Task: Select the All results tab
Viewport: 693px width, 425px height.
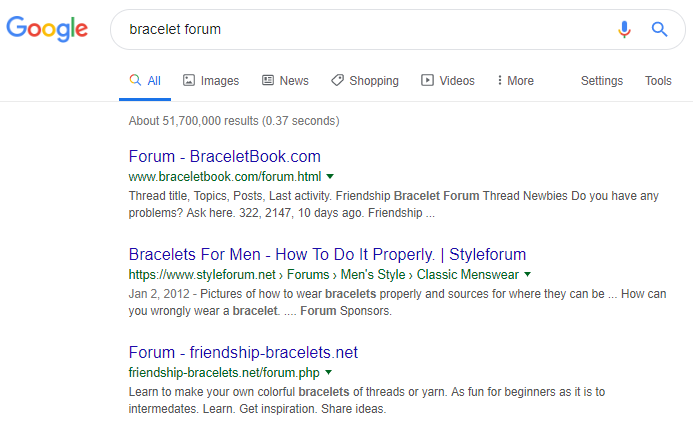Action: [x=145, y=81]
